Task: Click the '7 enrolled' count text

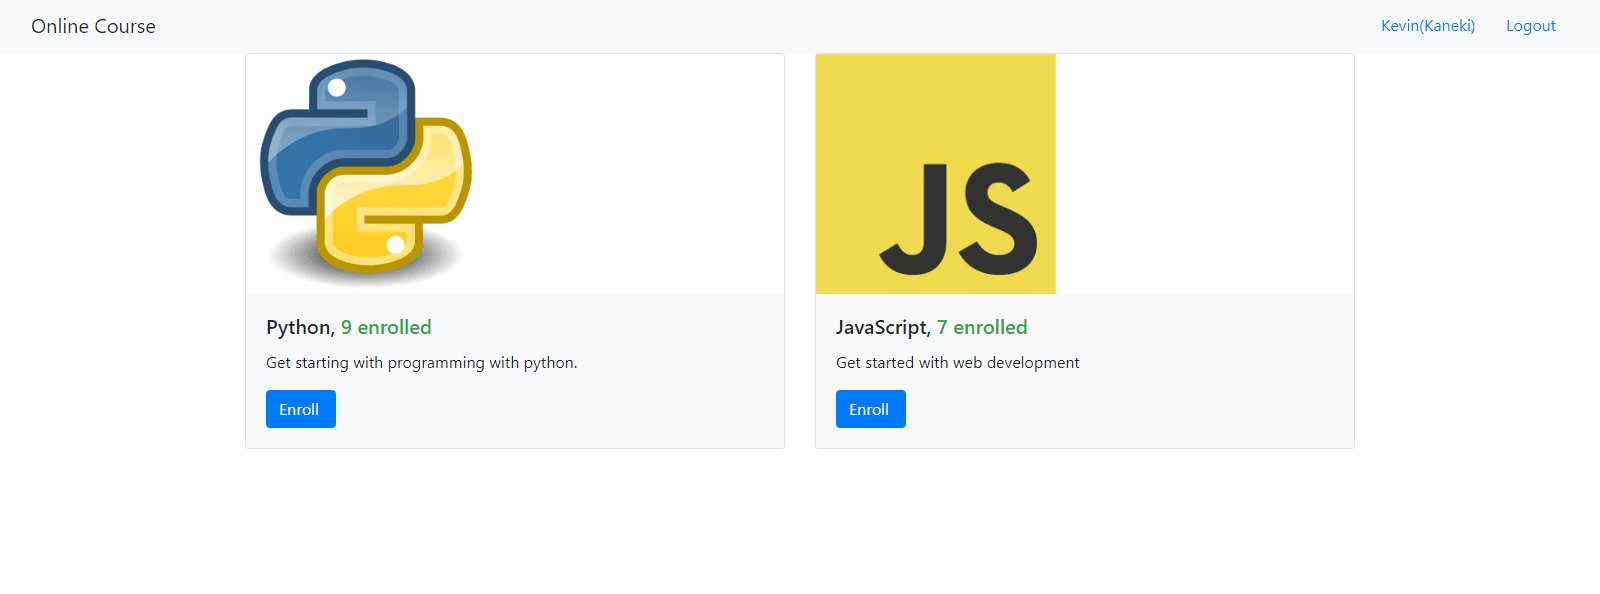Action: coord(982,327)
